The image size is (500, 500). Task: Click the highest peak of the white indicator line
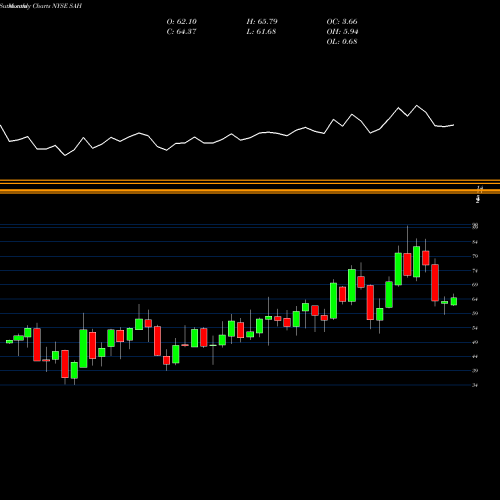[417, 106]
